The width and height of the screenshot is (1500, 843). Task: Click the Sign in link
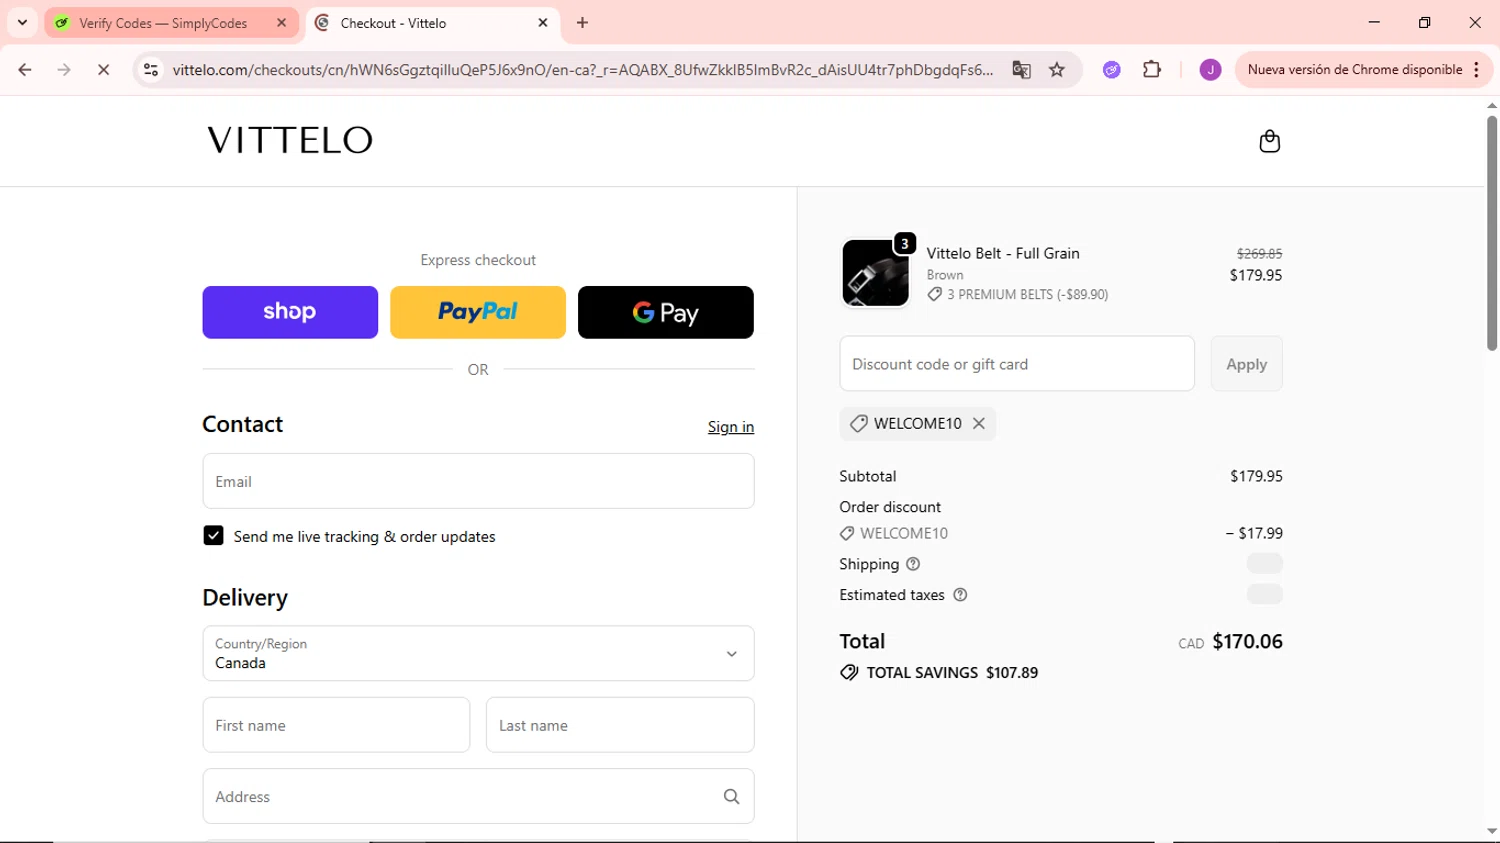pos(731,427)
